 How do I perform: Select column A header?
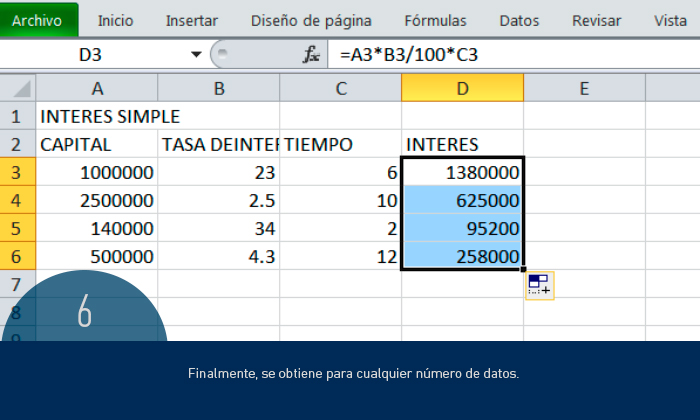pos(97,89)
